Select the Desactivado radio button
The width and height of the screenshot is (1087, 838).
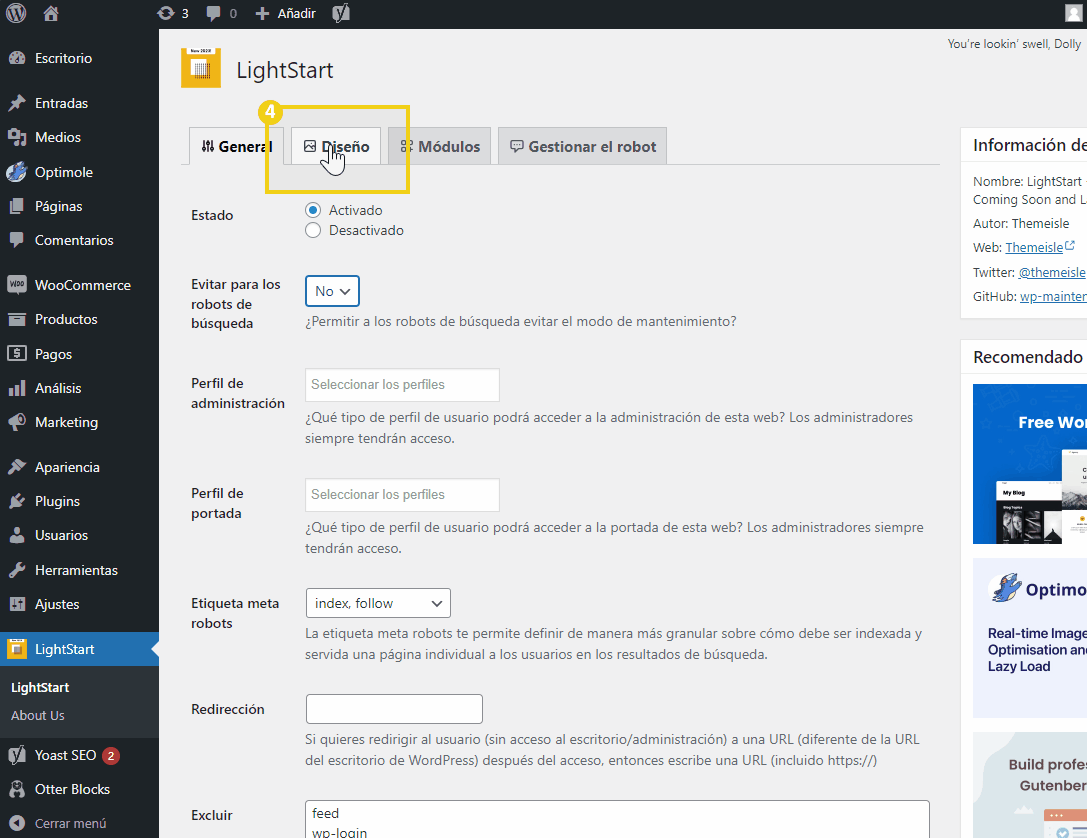(313, 230)
